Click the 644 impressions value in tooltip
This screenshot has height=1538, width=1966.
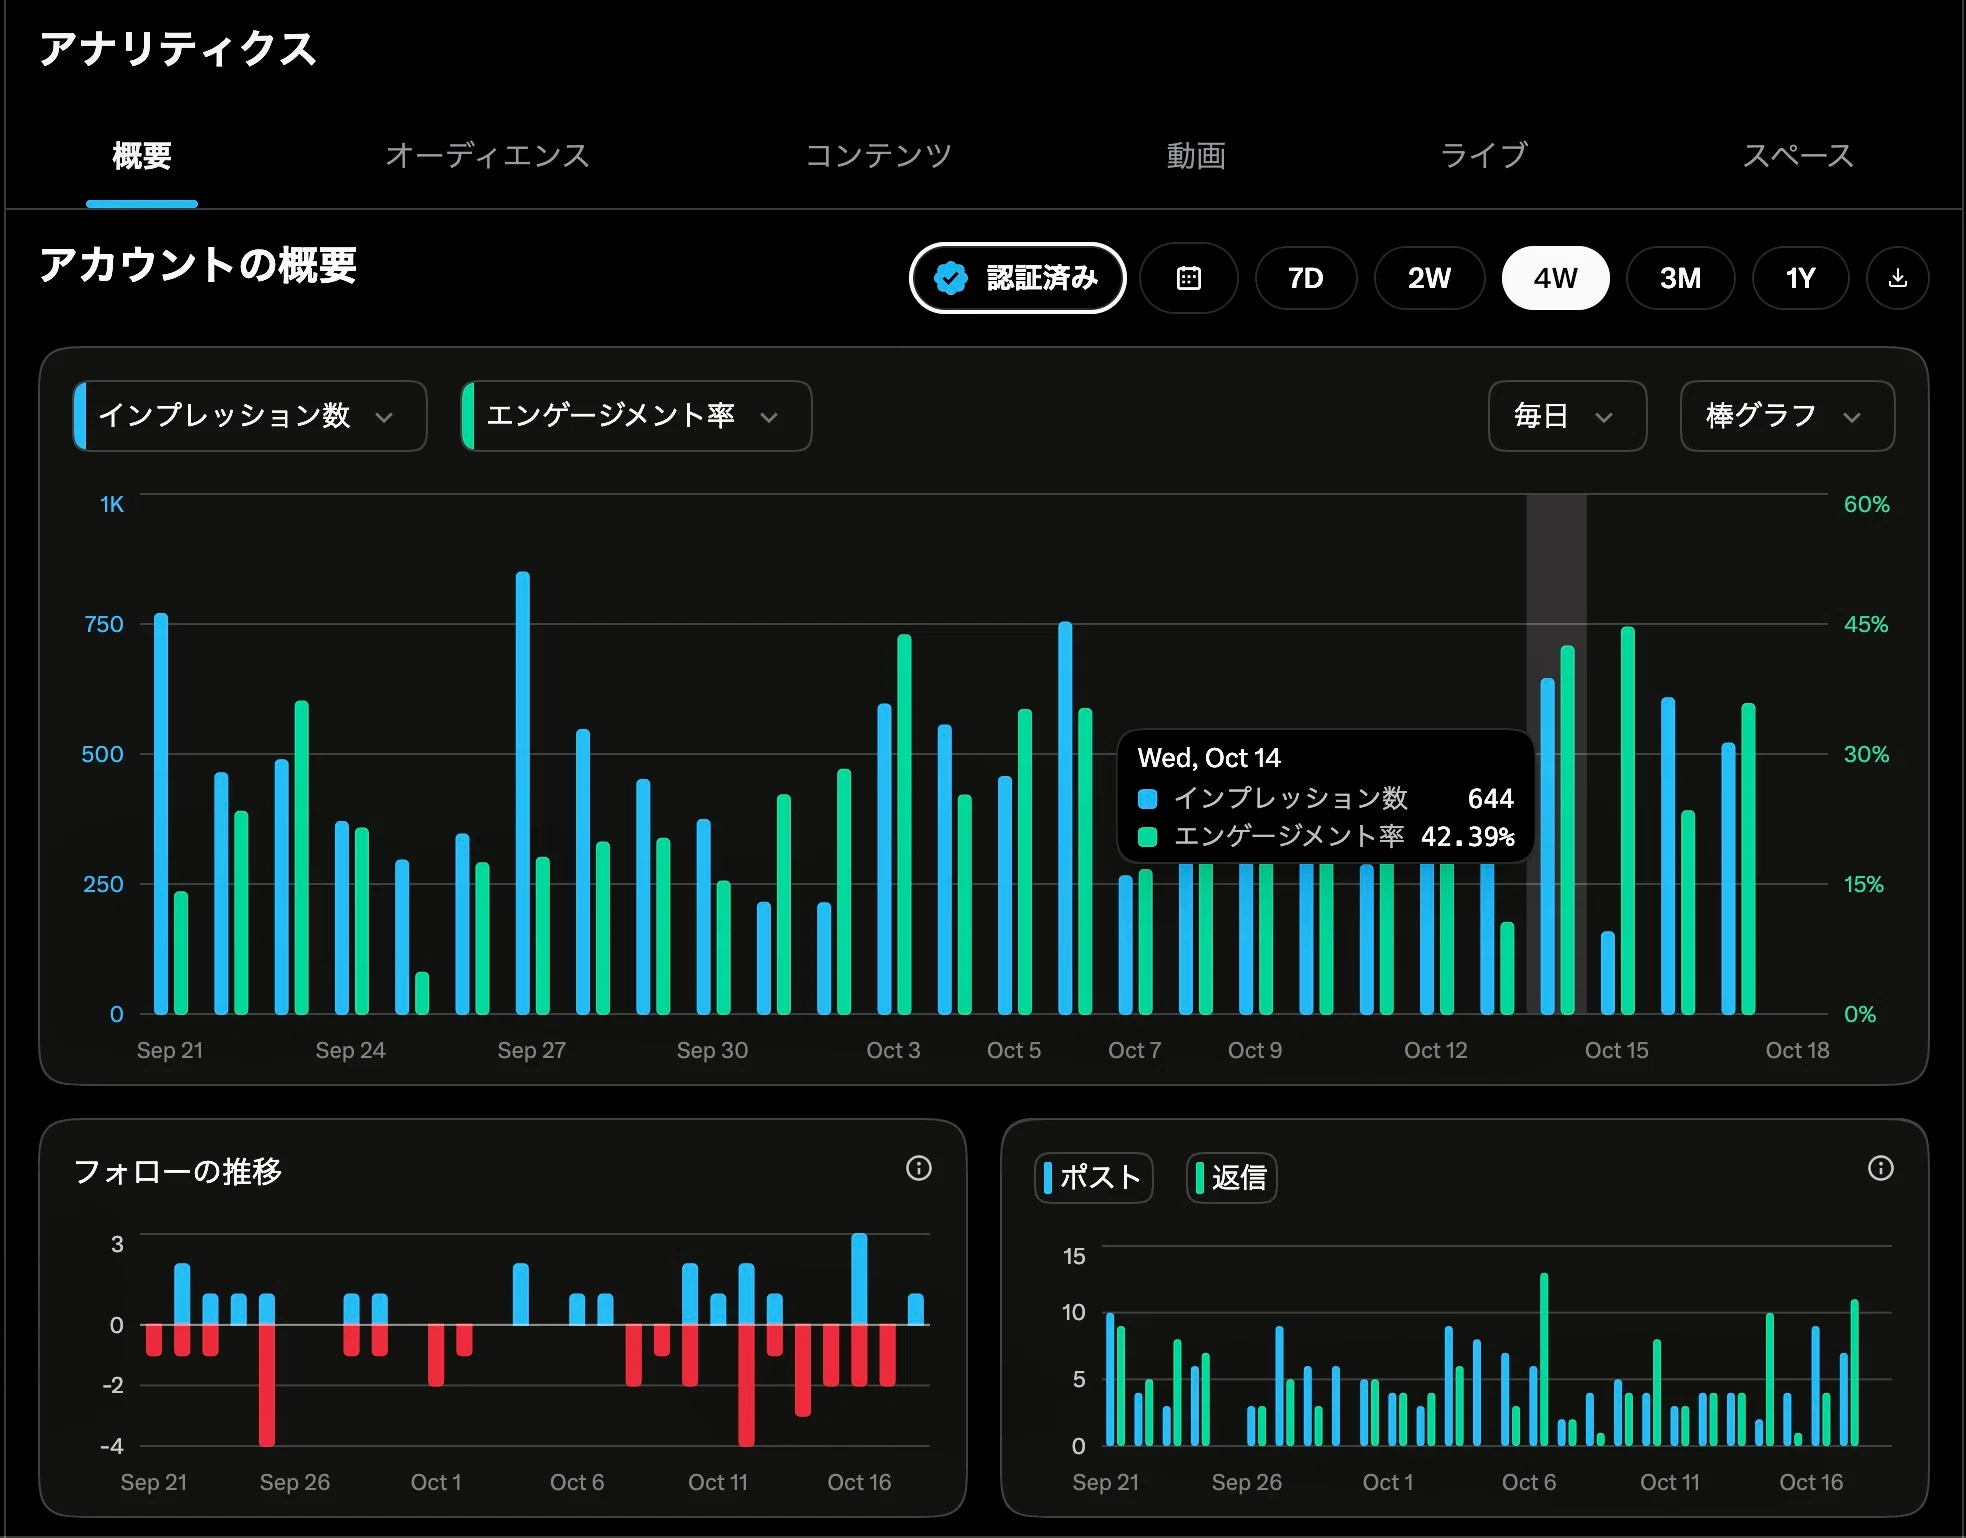tap(1490, 799)
